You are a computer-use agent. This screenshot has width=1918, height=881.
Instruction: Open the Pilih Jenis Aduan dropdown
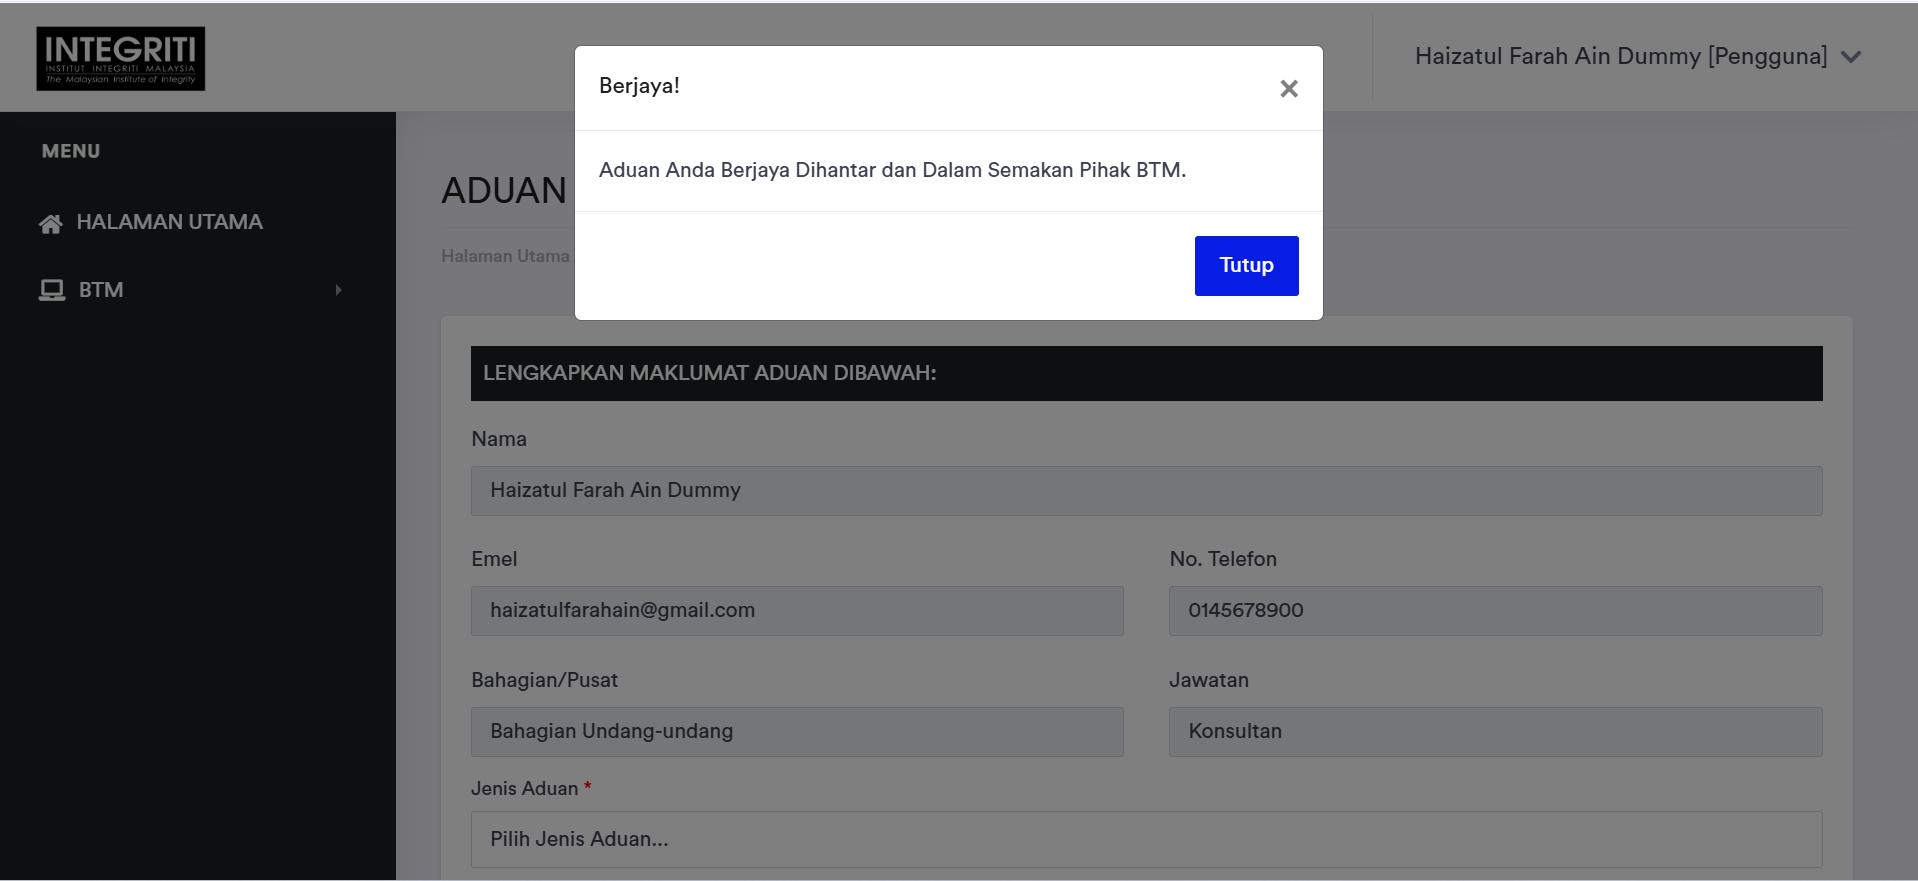click(x=1146, y=839)
